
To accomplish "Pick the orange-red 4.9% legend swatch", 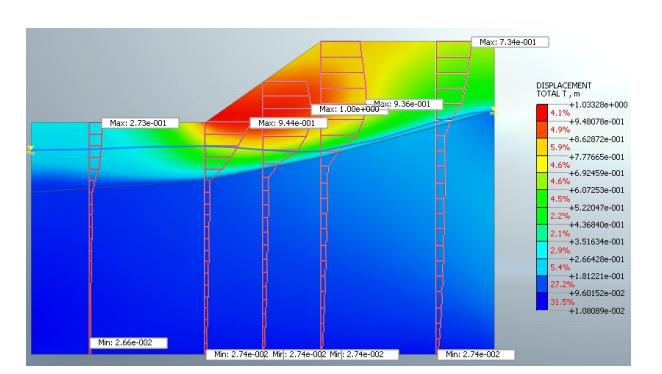I will (x=542, y=130).
